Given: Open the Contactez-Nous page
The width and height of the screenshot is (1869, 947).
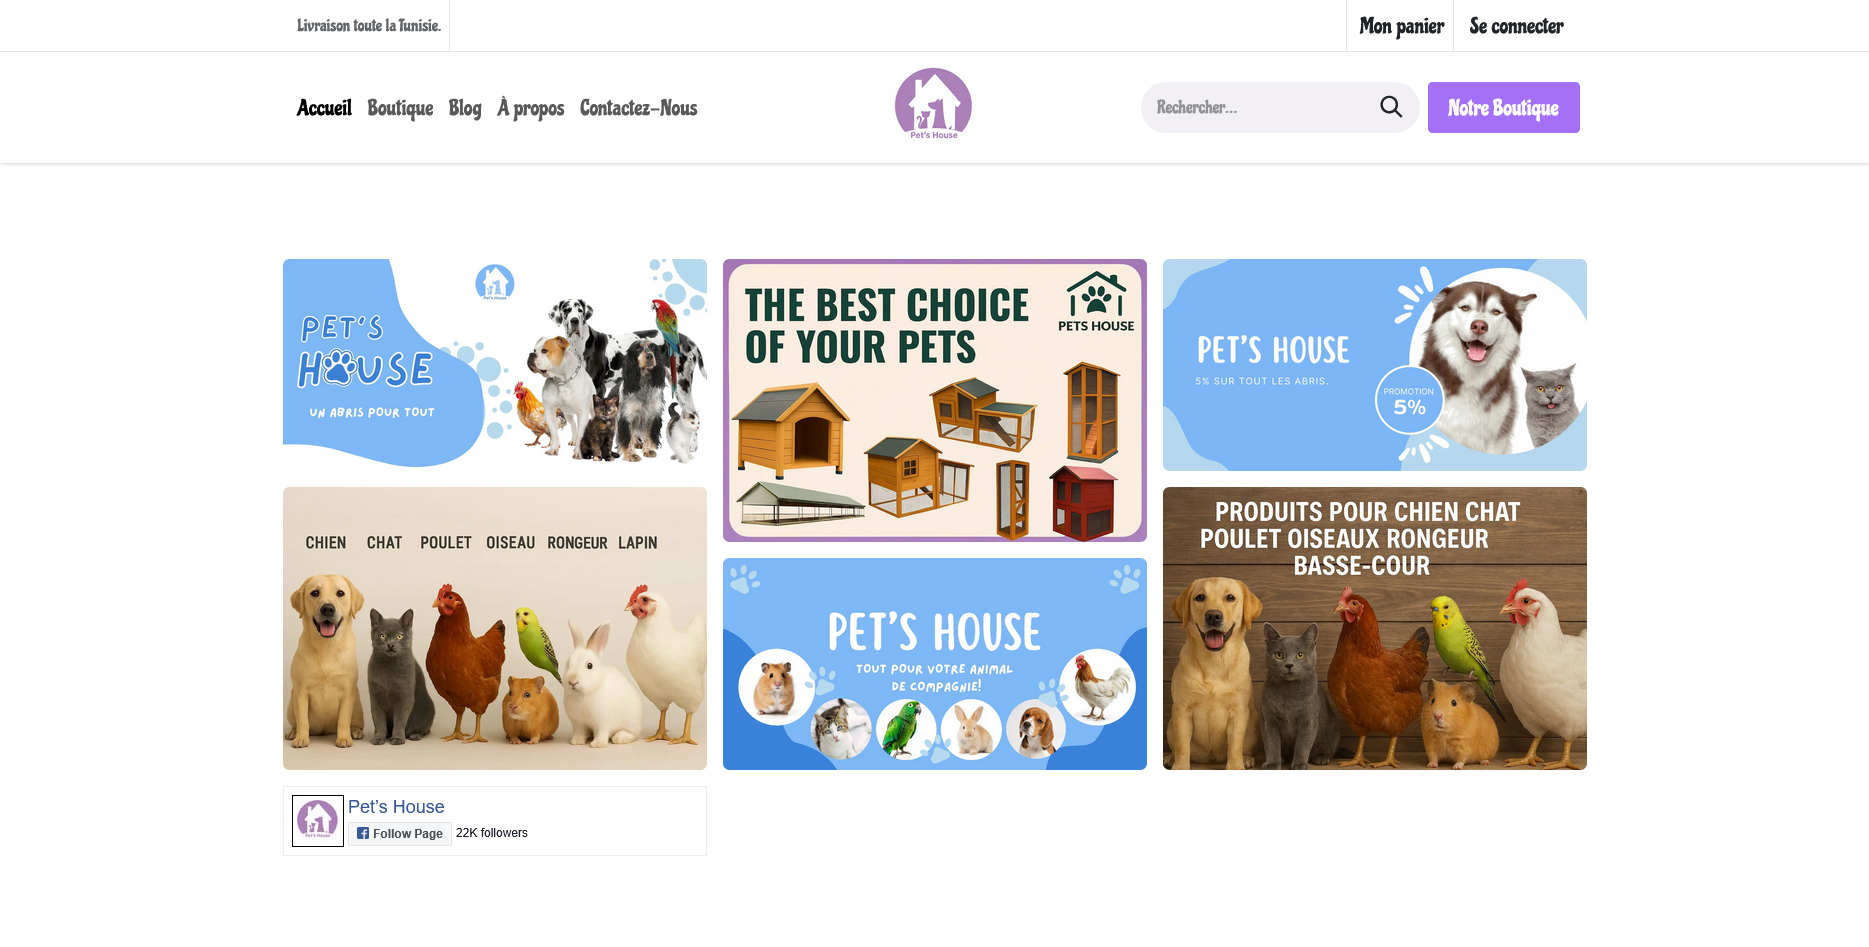Looking at the screenshot, I should (638, 108).
